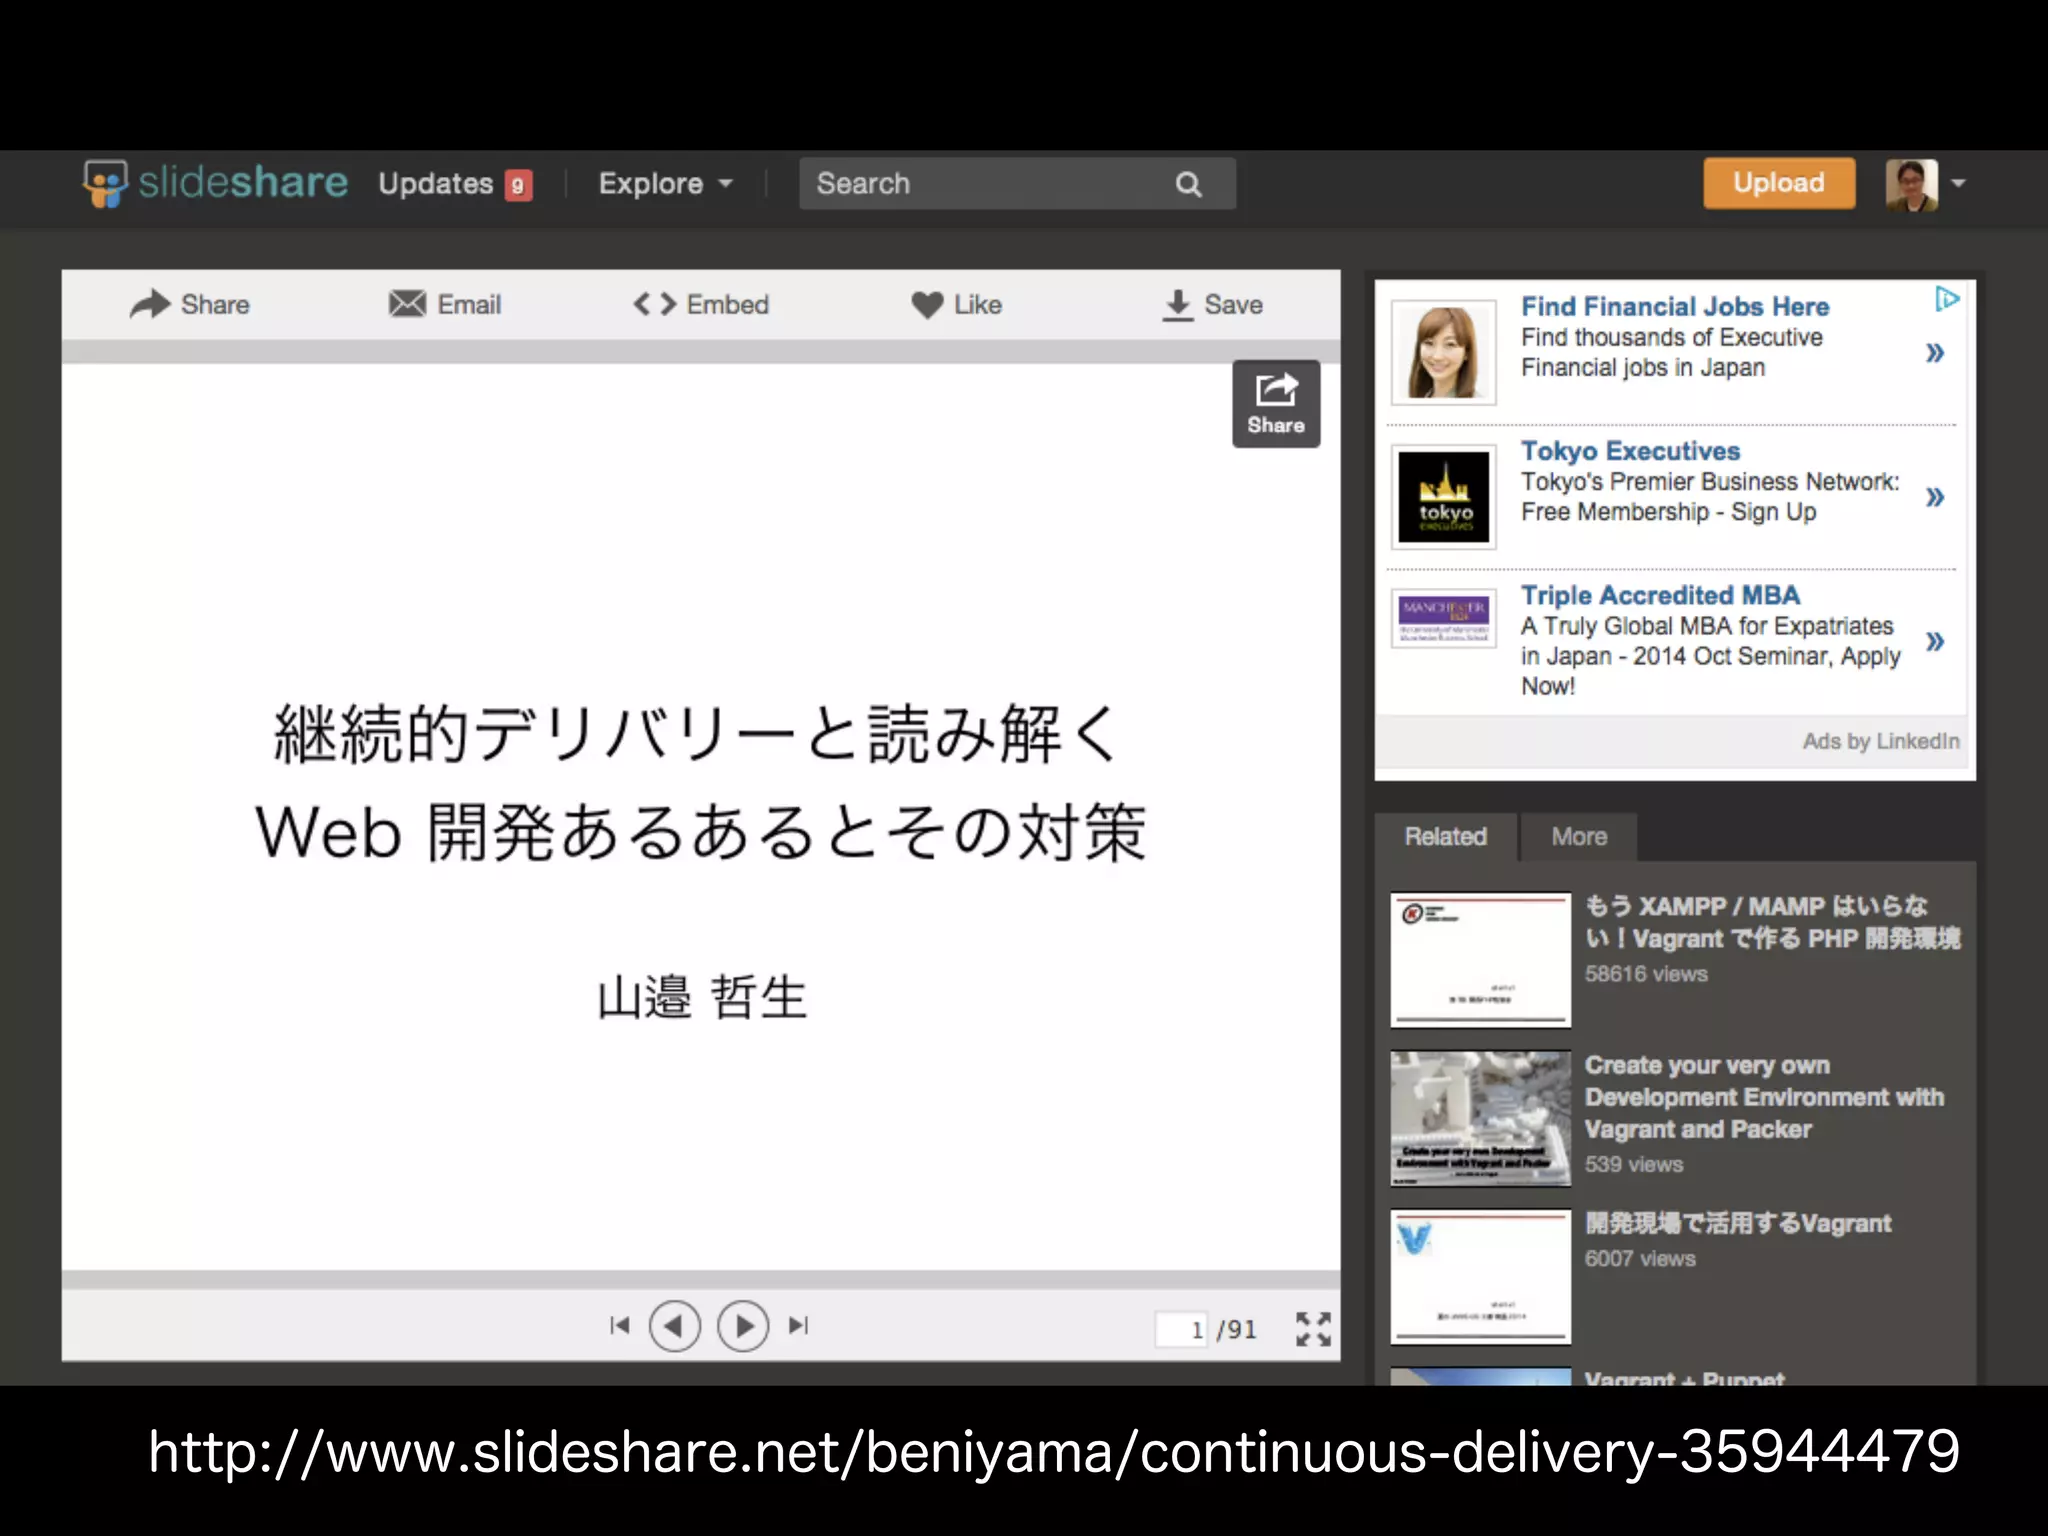
Task: Open Updates notifications
Action: coord(436,184)
